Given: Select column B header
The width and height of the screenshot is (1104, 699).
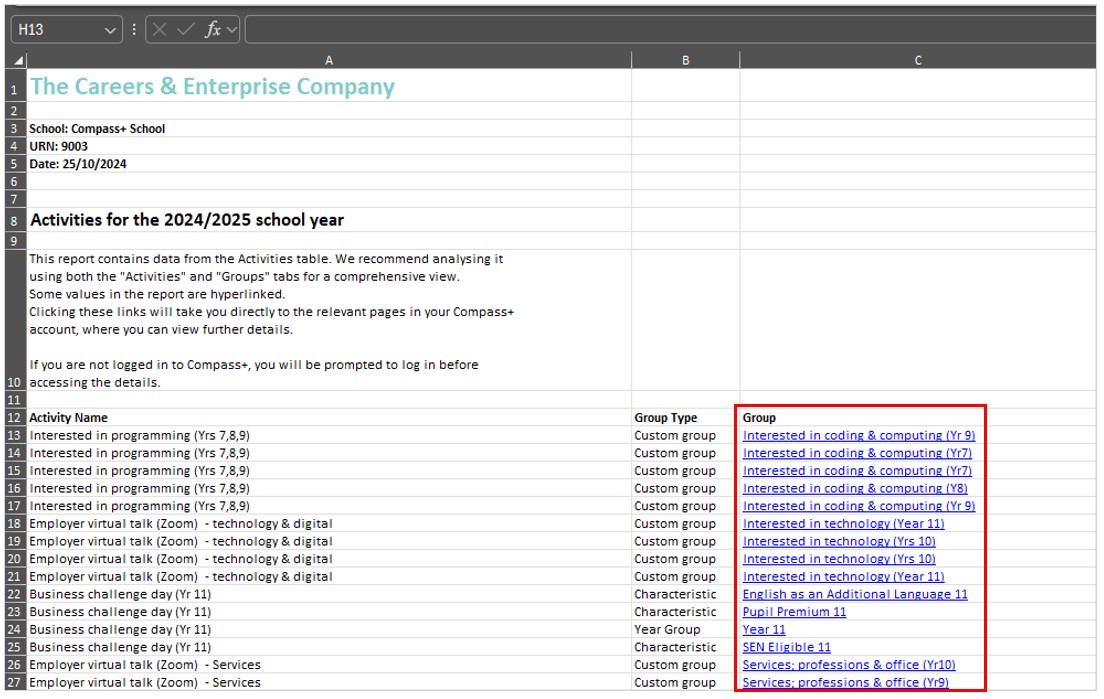Looking at the screenshot, I should click(685, 61).
